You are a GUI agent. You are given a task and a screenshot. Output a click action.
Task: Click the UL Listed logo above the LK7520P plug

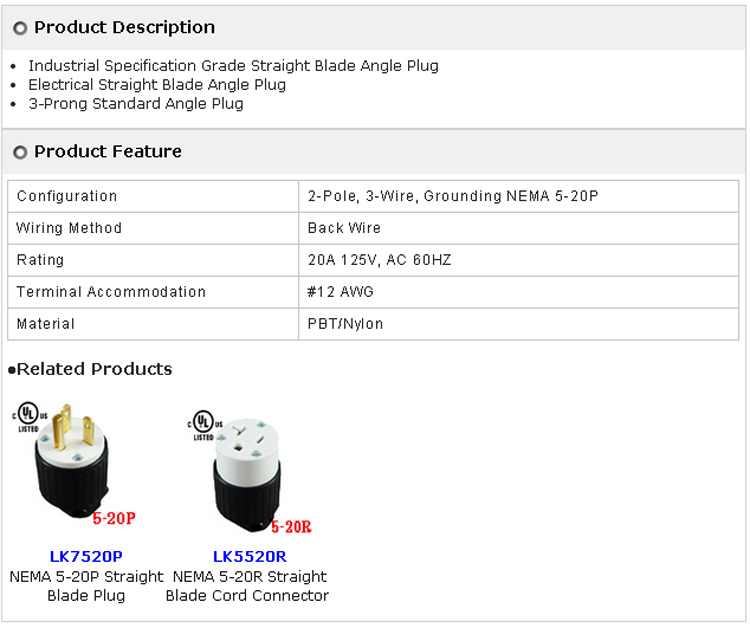coord(27,416)
